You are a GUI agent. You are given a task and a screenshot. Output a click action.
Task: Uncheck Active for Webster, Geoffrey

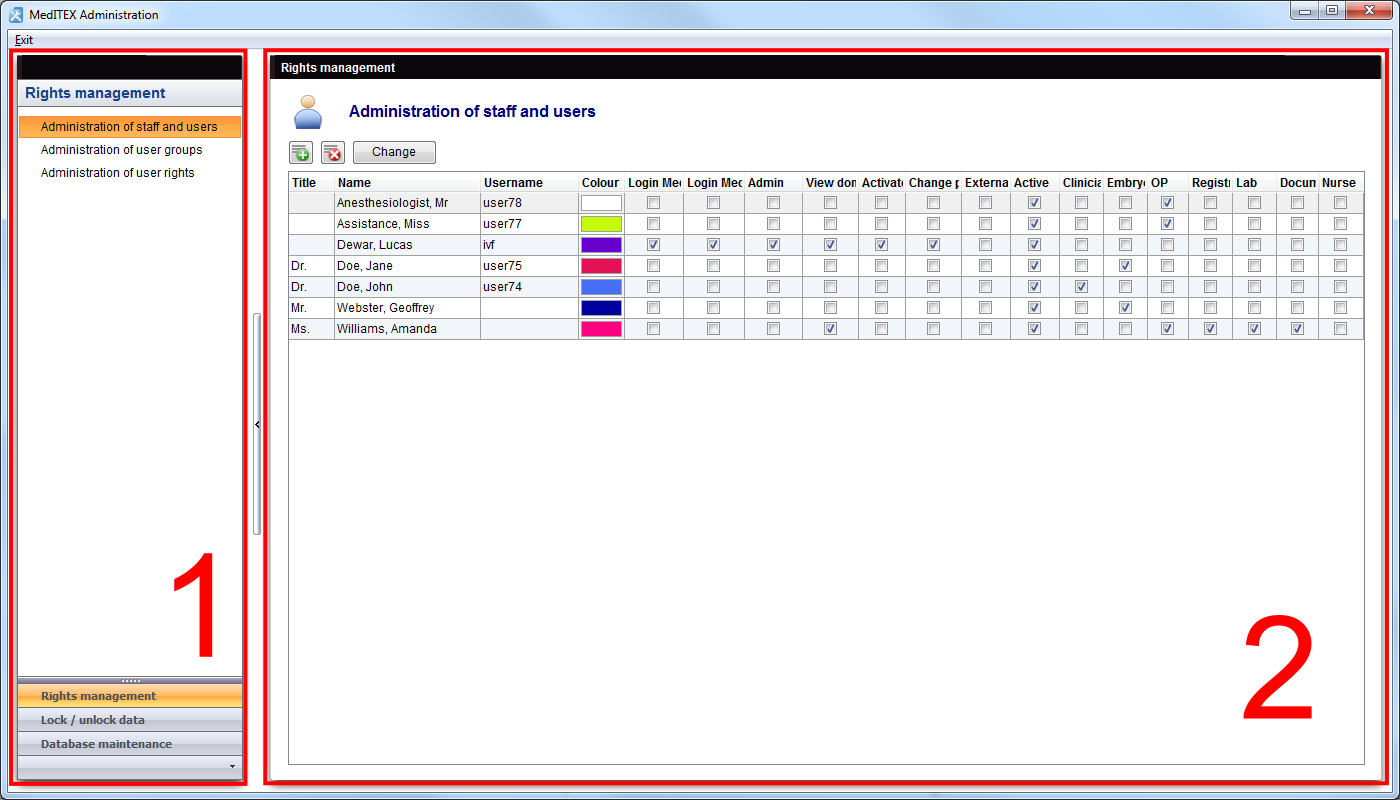click(x=1034, y=308)
